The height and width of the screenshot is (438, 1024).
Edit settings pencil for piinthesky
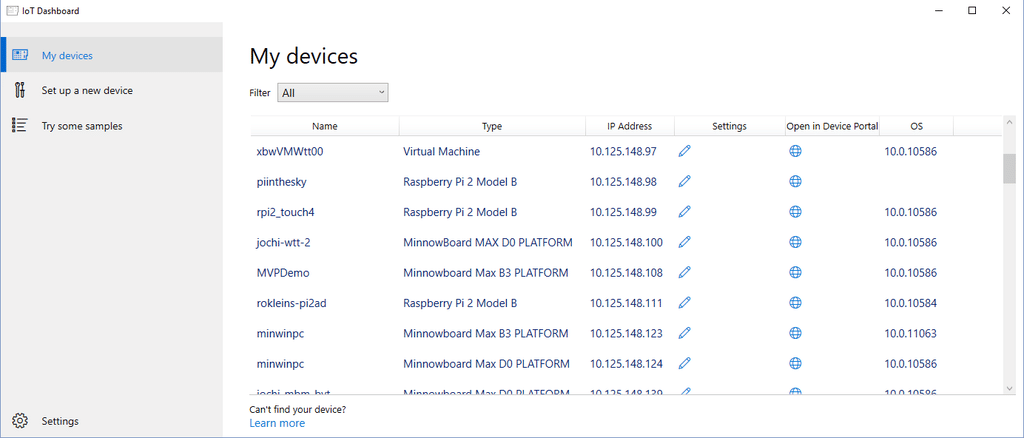pyautogui.click(x=684, y=181)
